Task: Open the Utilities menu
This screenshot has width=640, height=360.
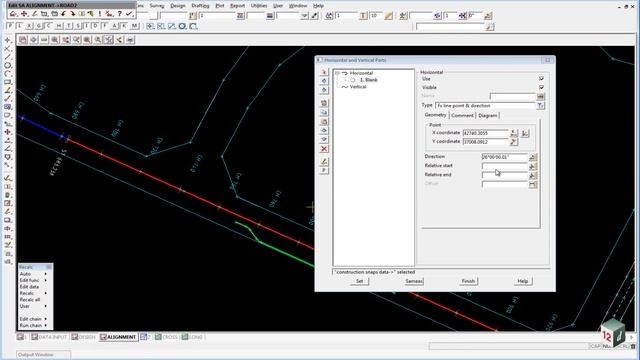Action: [x=259, y=6]
